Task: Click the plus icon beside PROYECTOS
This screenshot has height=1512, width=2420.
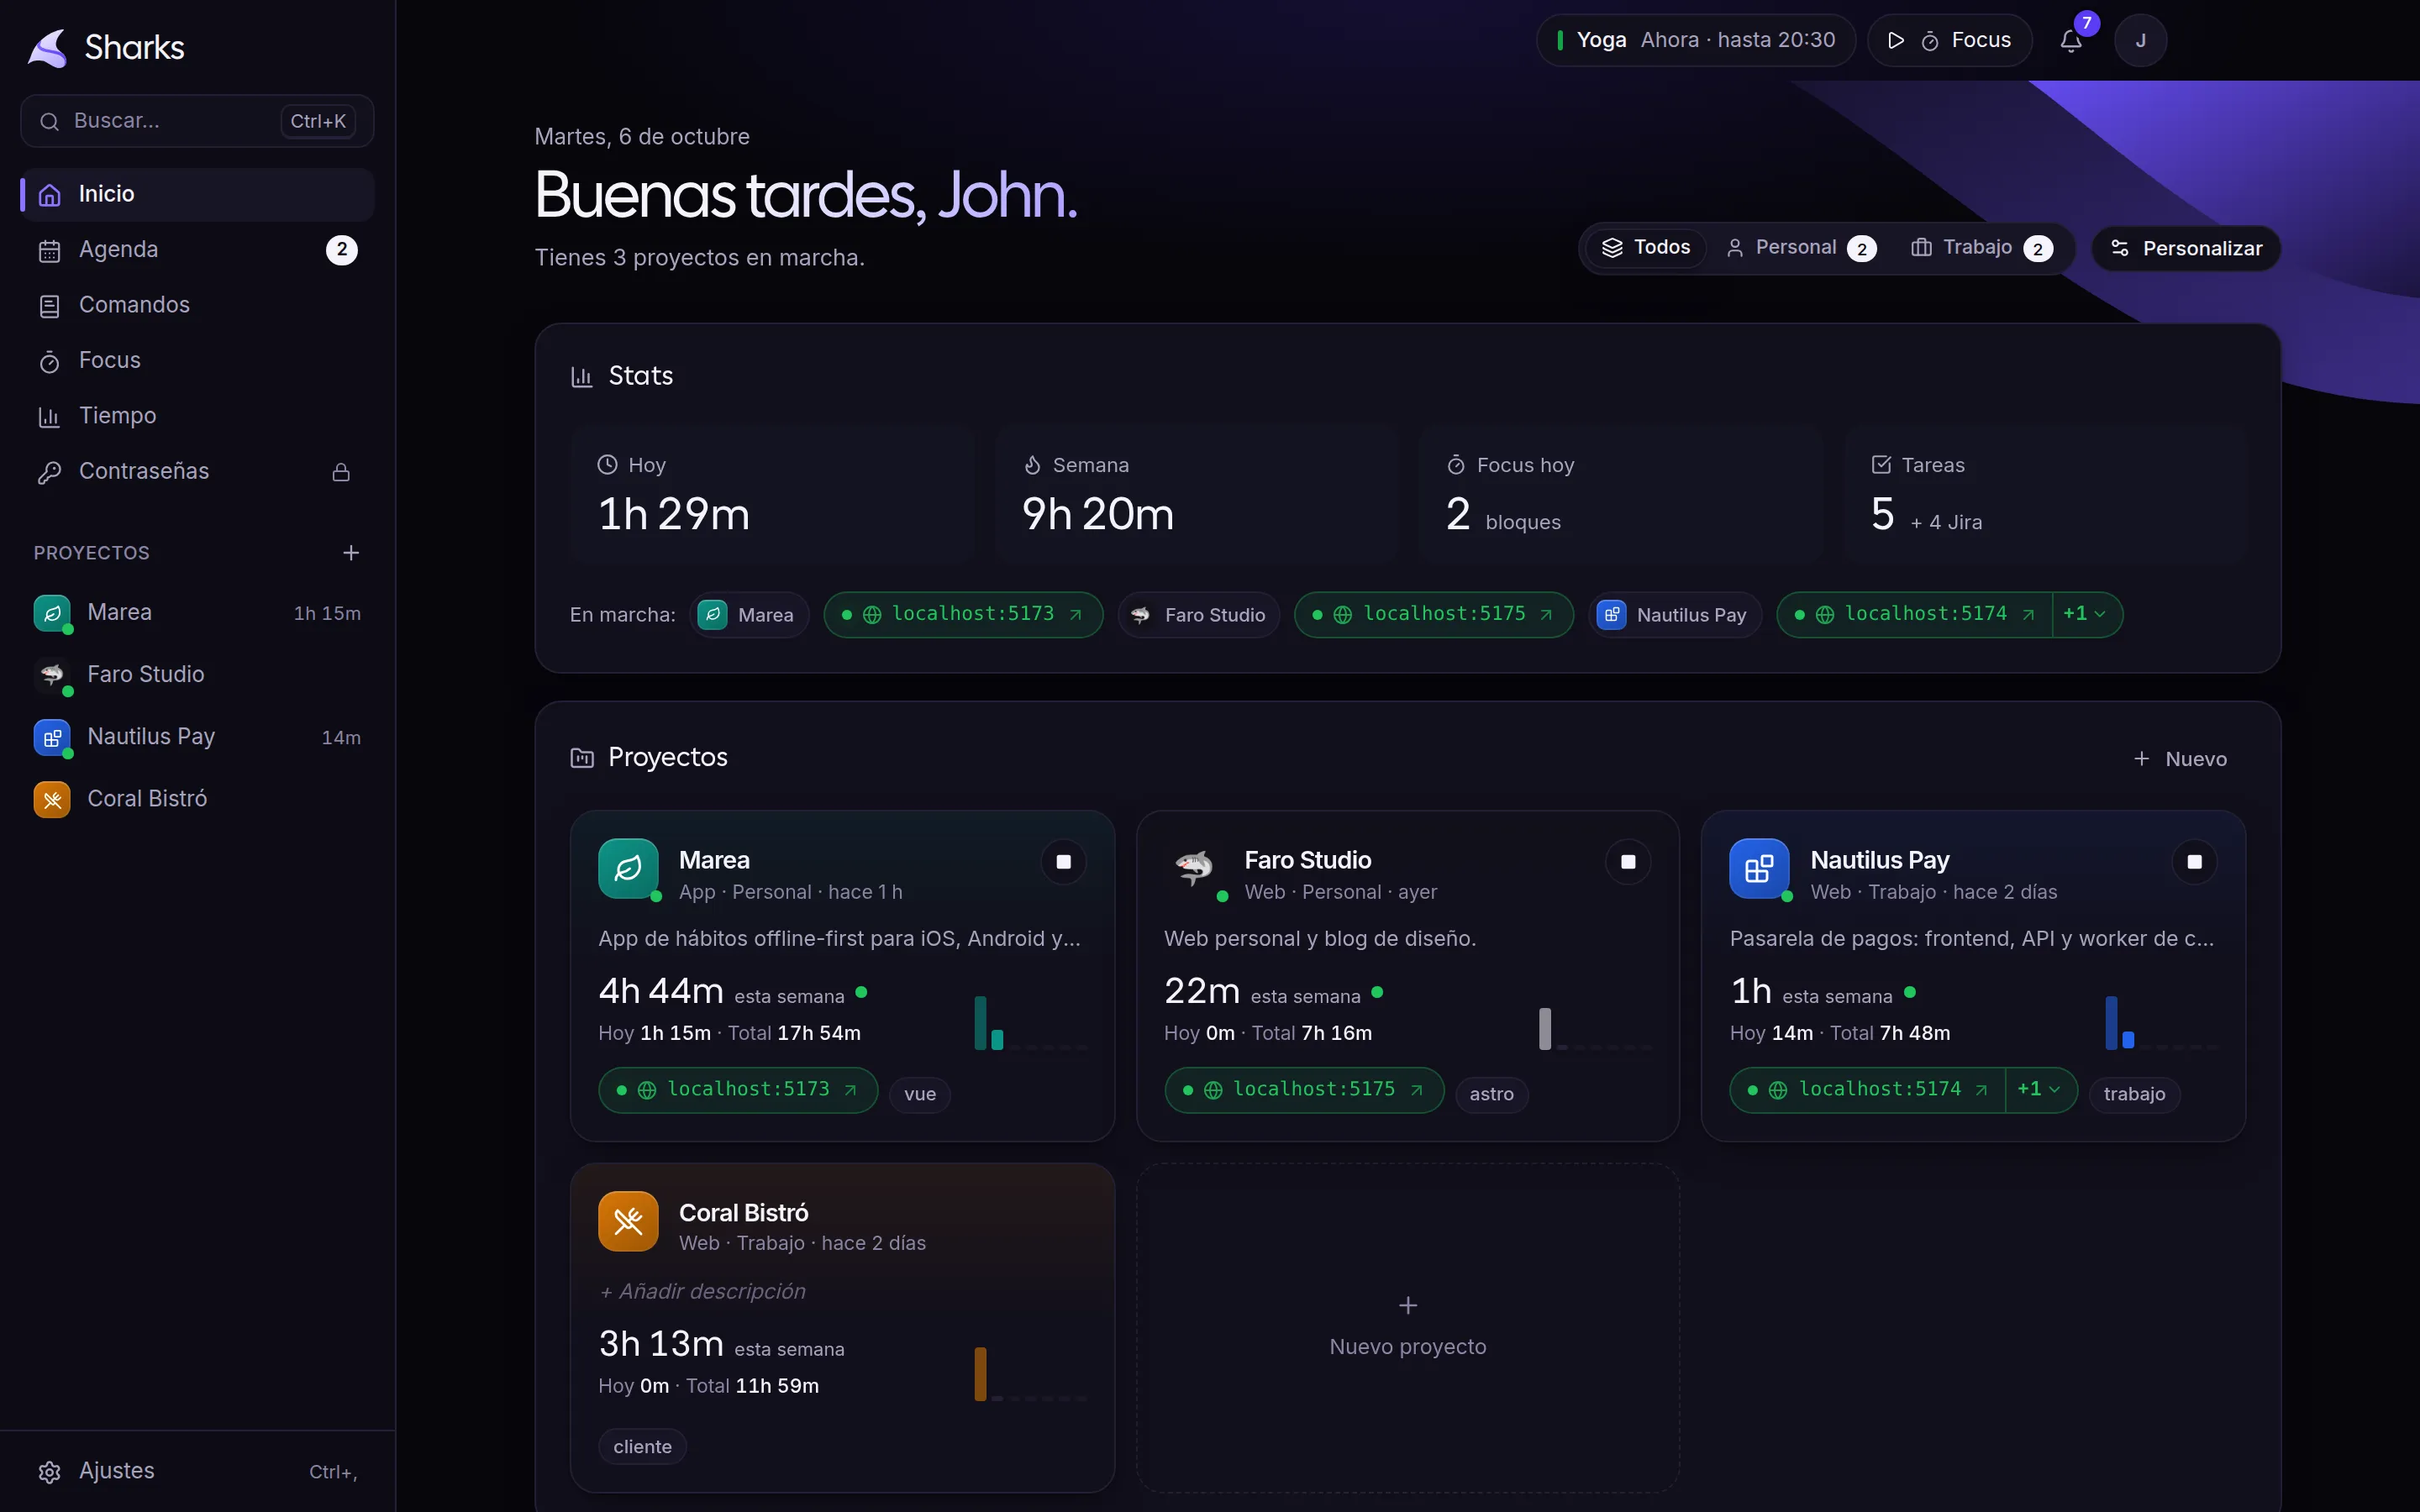Action: pos(351,553)
